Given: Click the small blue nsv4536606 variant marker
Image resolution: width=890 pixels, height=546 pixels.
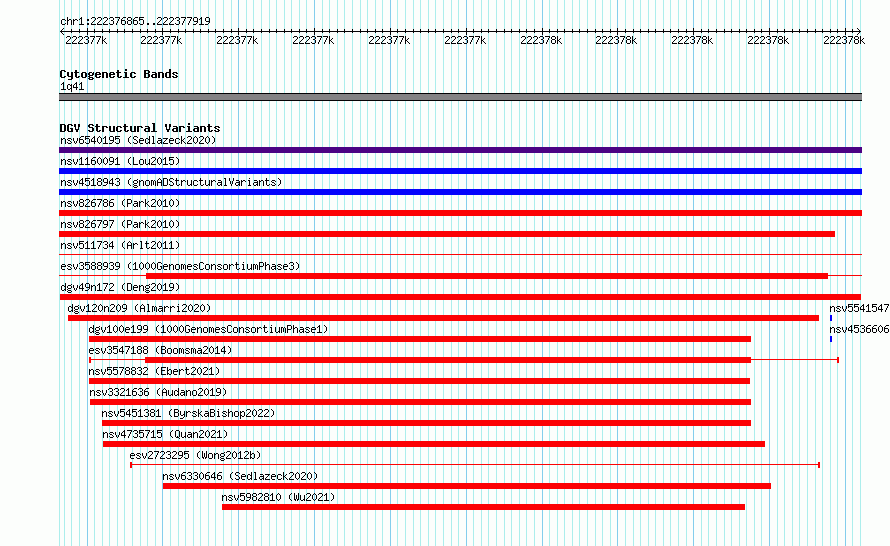Looking at the screenshot, I should point(831,339).
